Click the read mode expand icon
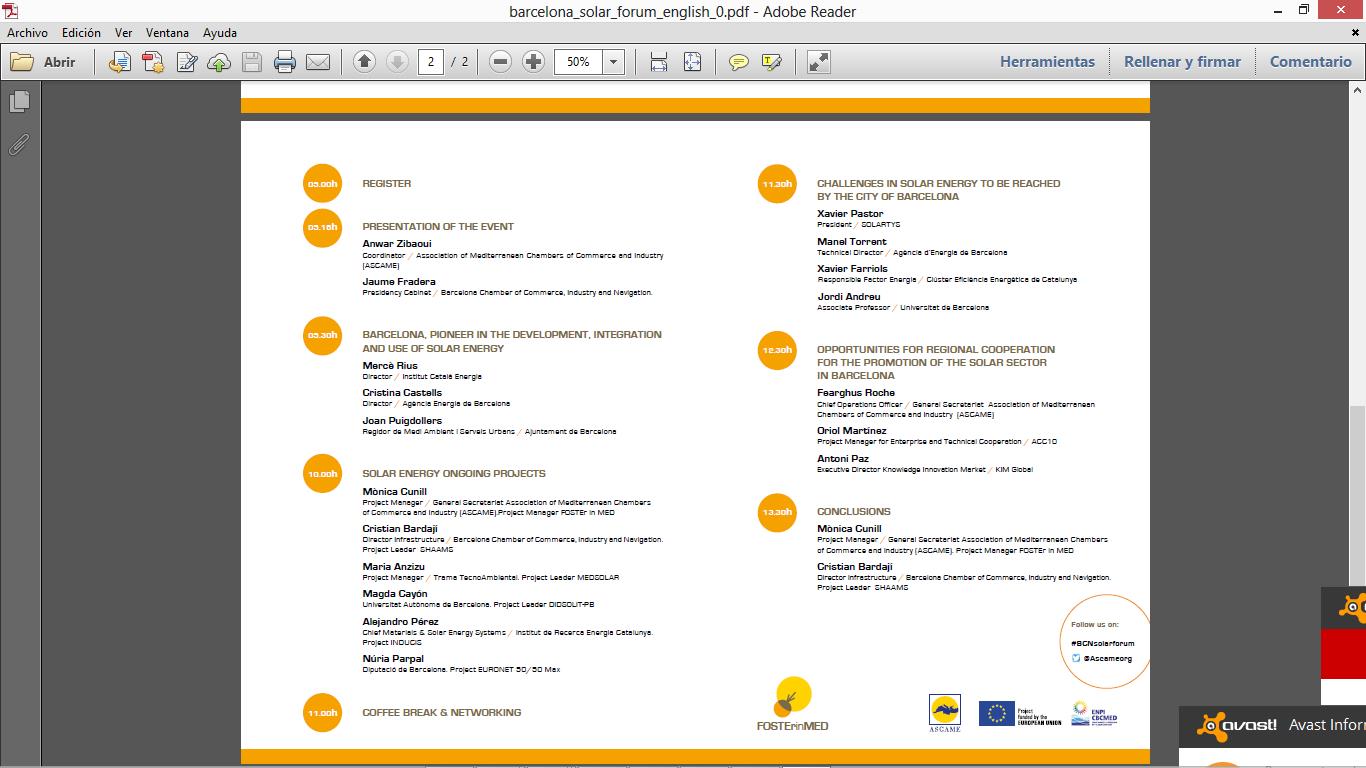1366x768 pixels. click(818, 62)
